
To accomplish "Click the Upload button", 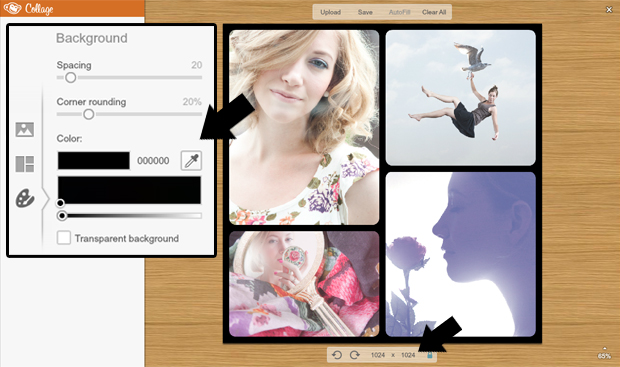I will pyautogui.click(x=330, y=12).
